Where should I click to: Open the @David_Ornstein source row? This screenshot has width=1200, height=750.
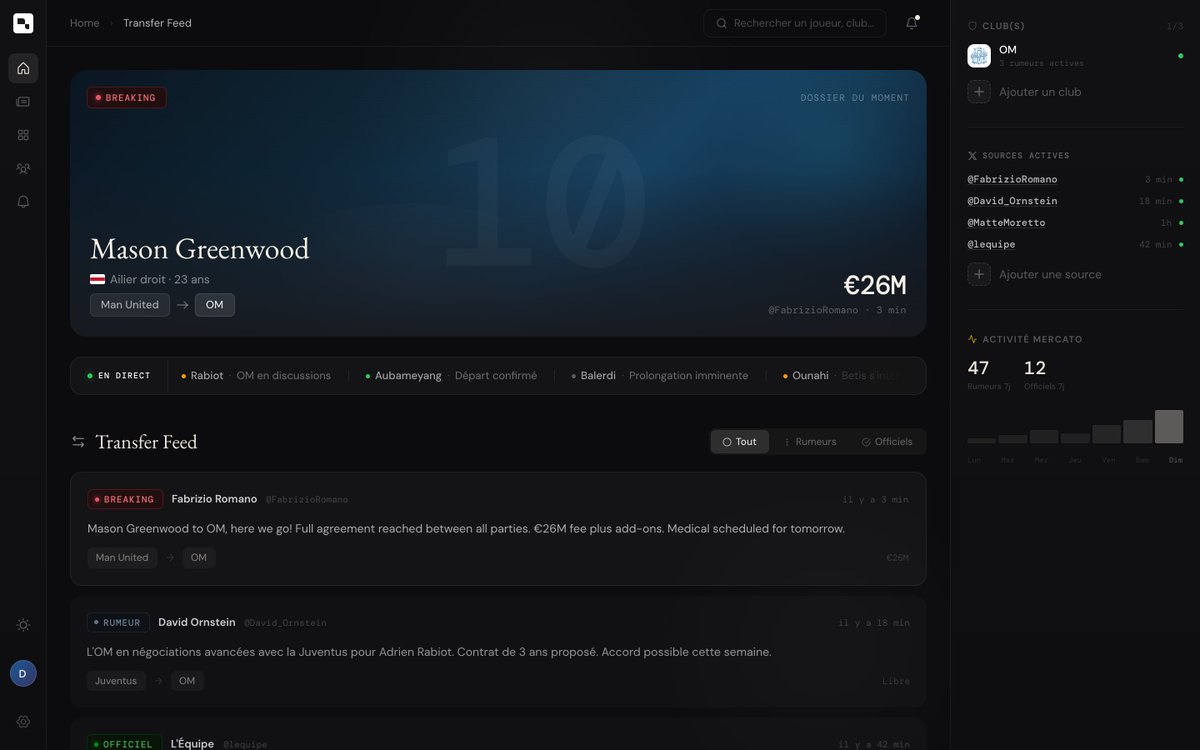[1075, 201]
